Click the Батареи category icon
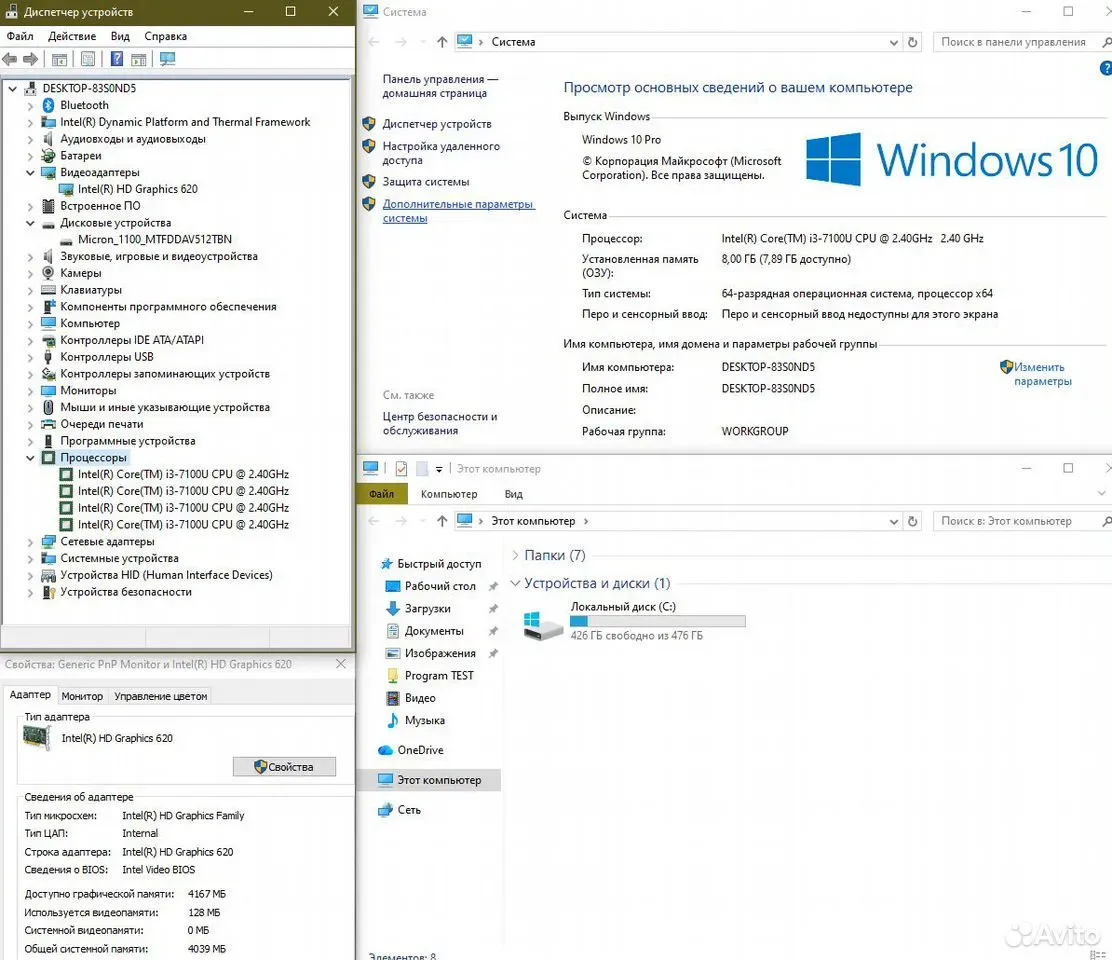This screenshot has width=1112, height=960. [48, 155]
